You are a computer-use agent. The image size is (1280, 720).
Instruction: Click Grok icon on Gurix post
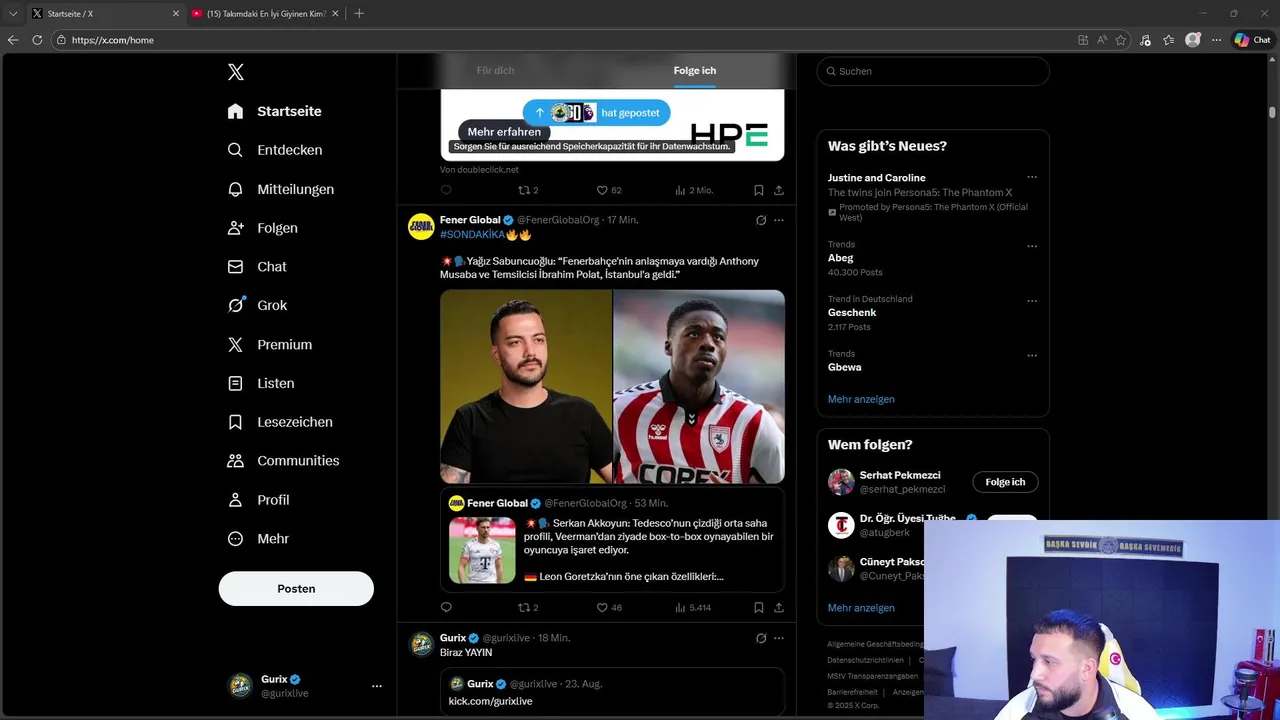761,638
